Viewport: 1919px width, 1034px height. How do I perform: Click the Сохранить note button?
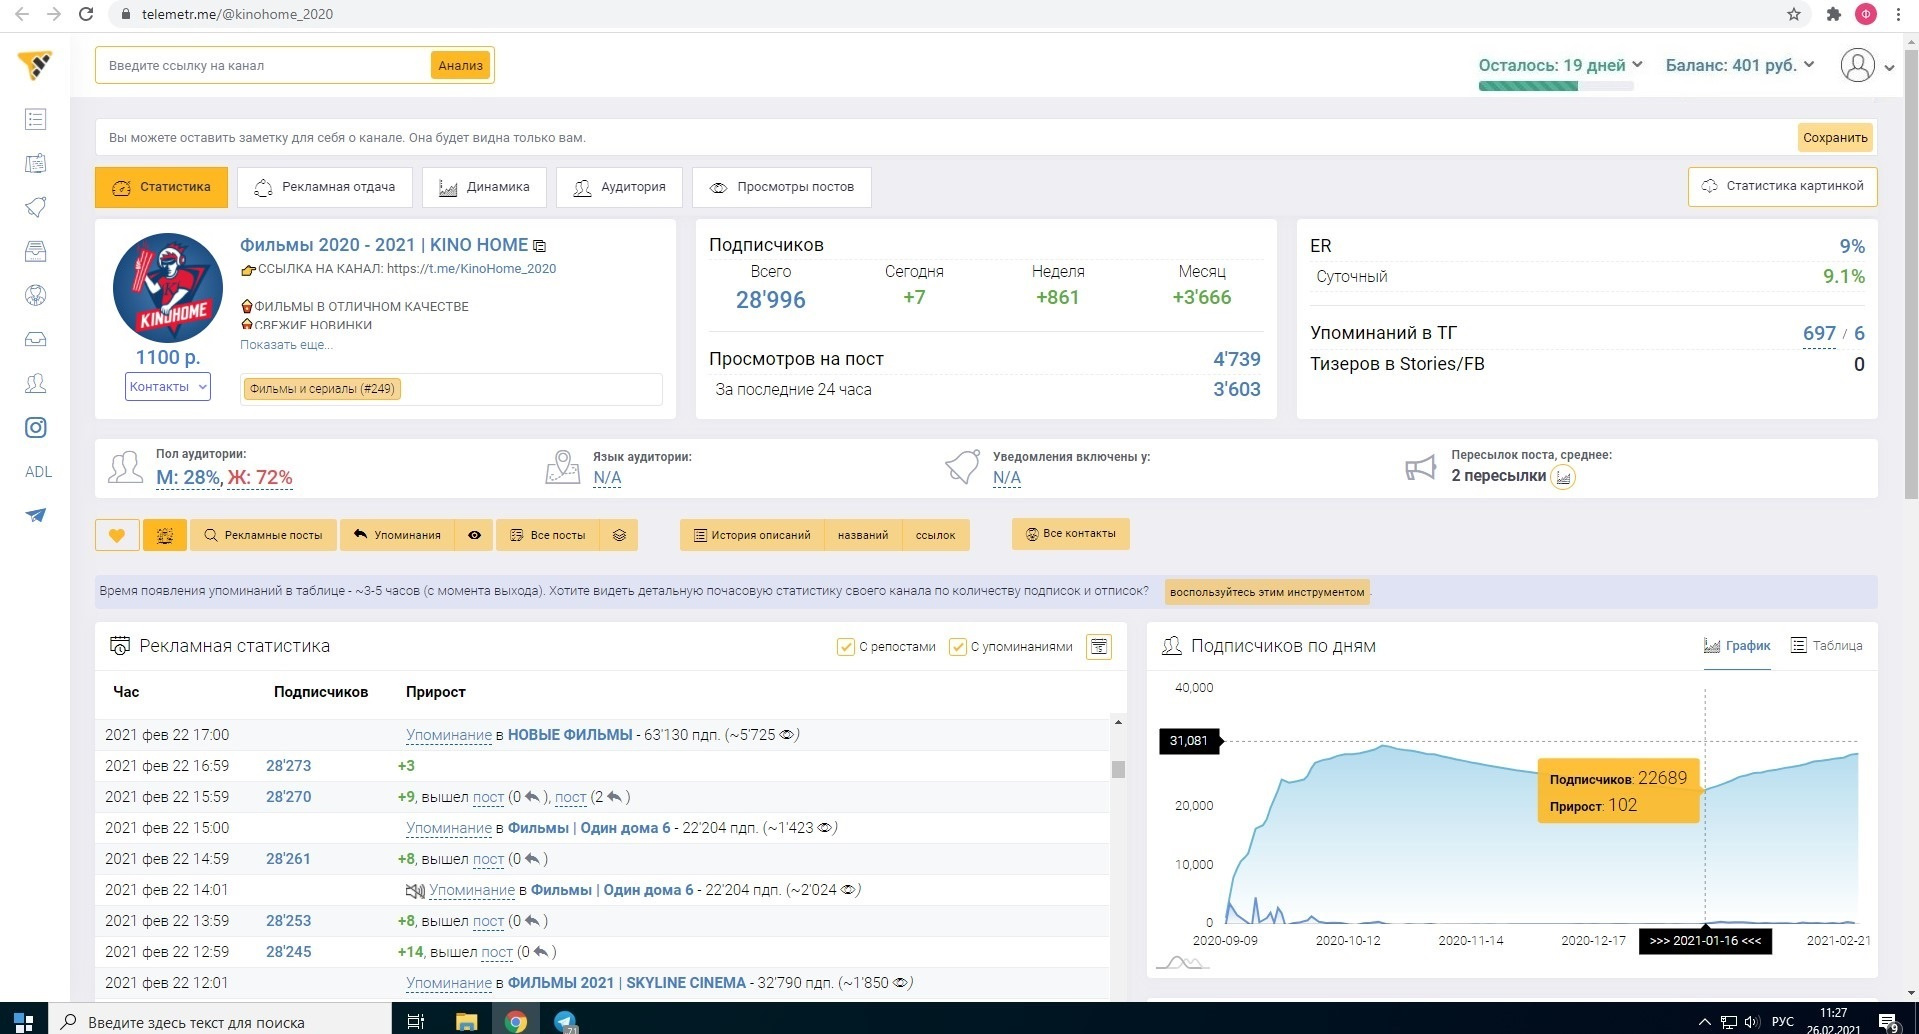point(1835,138)
